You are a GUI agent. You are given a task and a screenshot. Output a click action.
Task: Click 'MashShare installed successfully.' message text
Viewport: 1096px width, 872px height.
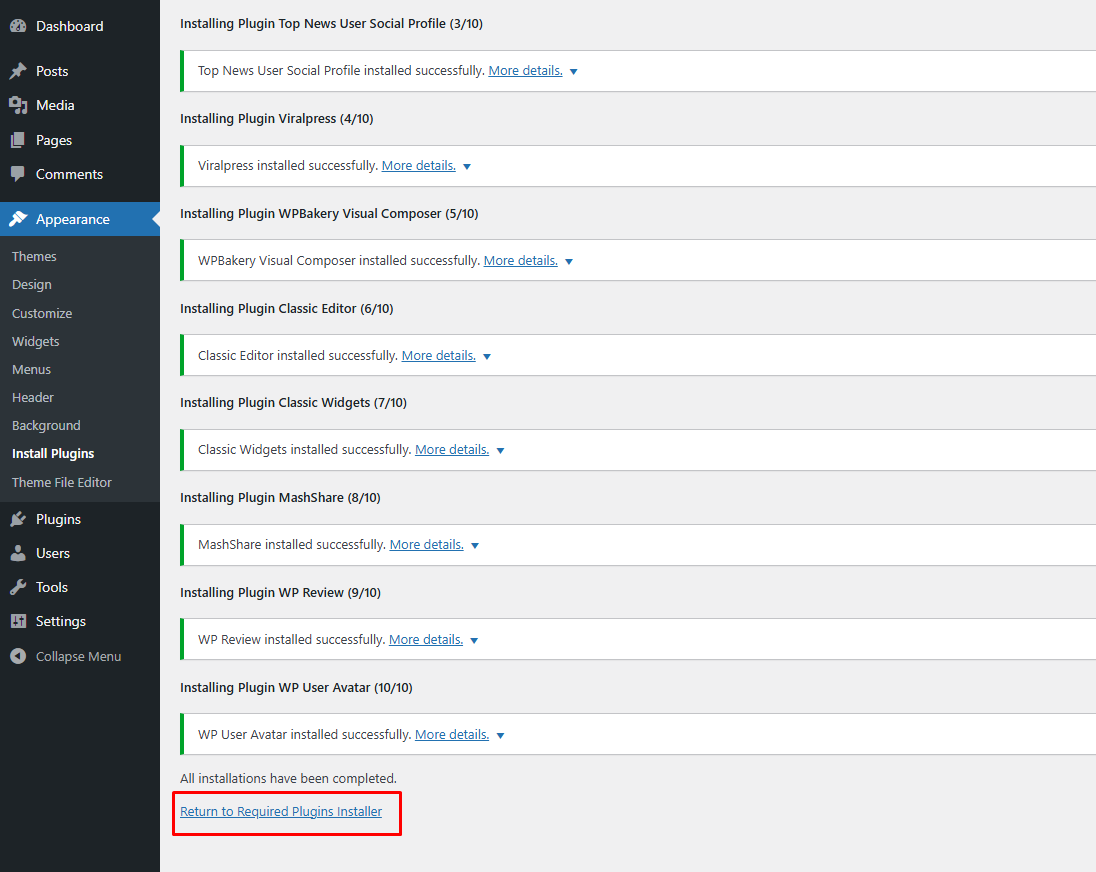tap(292, 545)
